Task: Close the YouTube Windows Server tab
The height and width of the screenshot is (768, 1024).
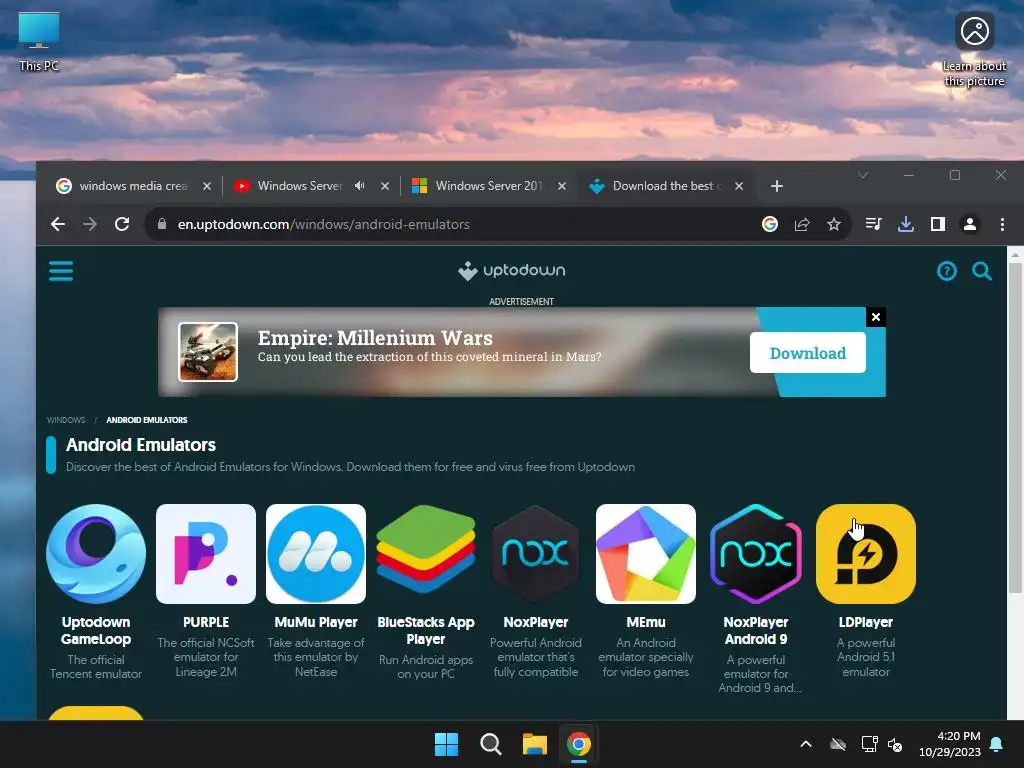Action: (385, 186)
